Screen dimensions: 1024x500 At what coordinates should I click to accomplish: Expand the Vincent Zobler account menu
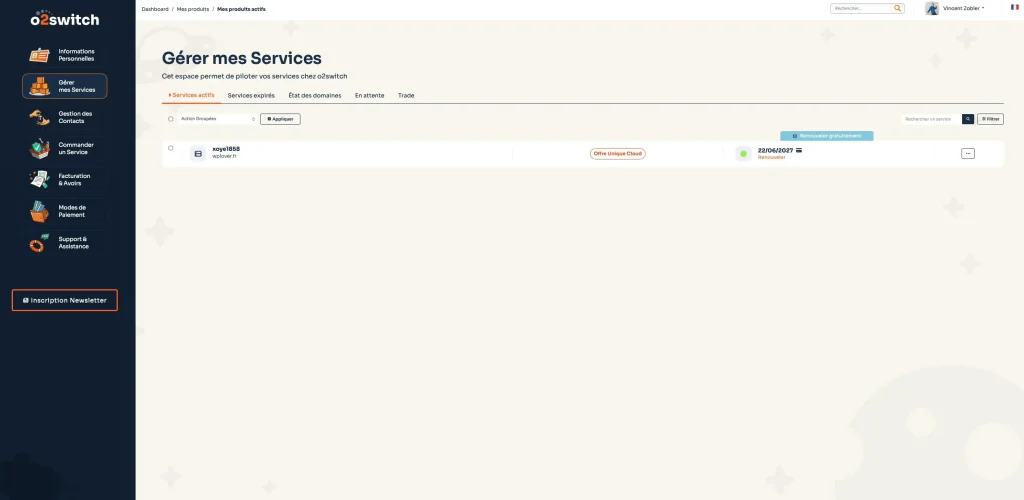963,8
